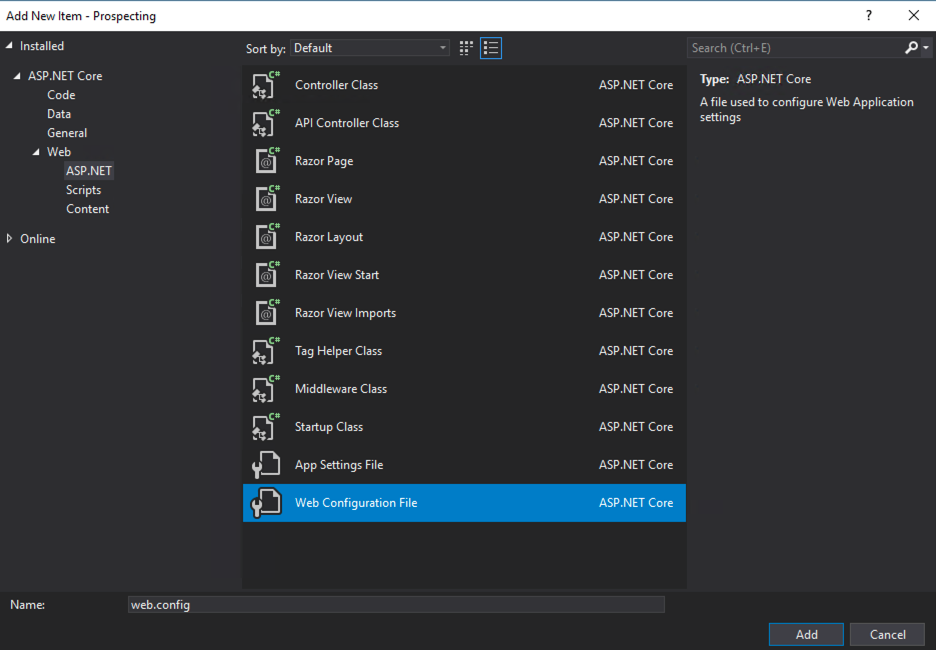This screenshot has height=650, width=936.
Task: Switch to medium icons view
Action: coord(466,47)
